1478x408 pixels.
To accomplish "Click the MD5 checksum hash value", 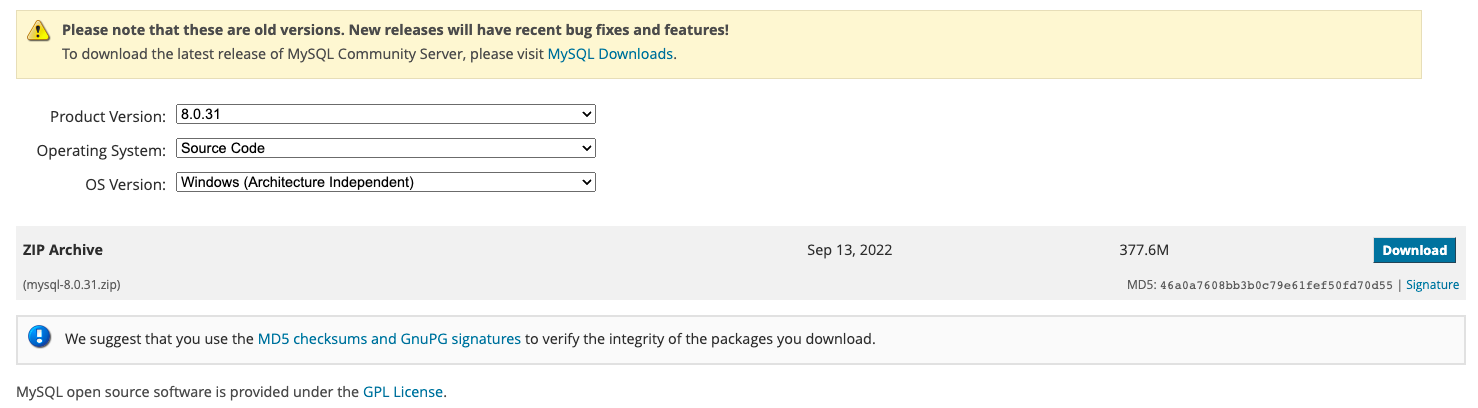I will point(1276,285).
